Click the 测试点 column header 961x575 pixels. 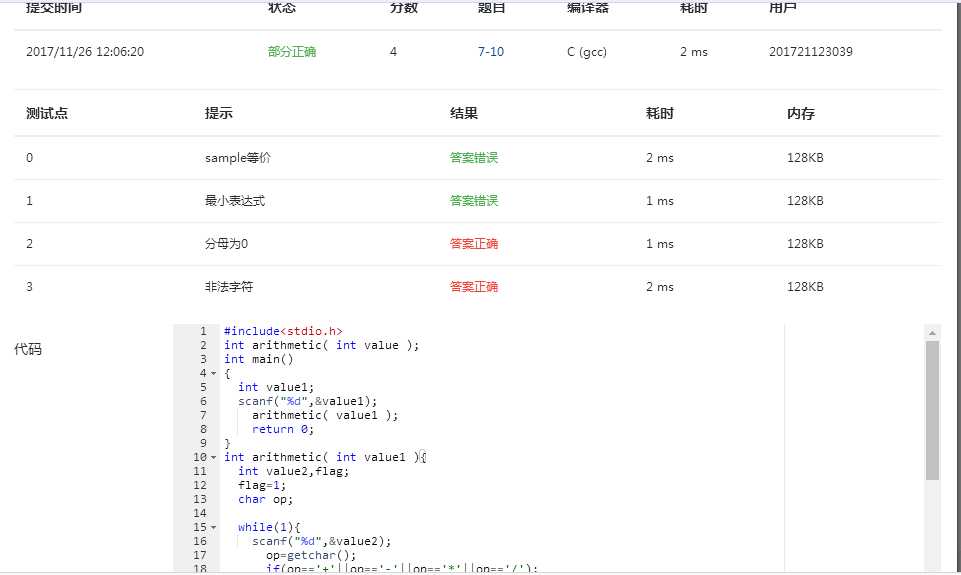coord(47,114)
